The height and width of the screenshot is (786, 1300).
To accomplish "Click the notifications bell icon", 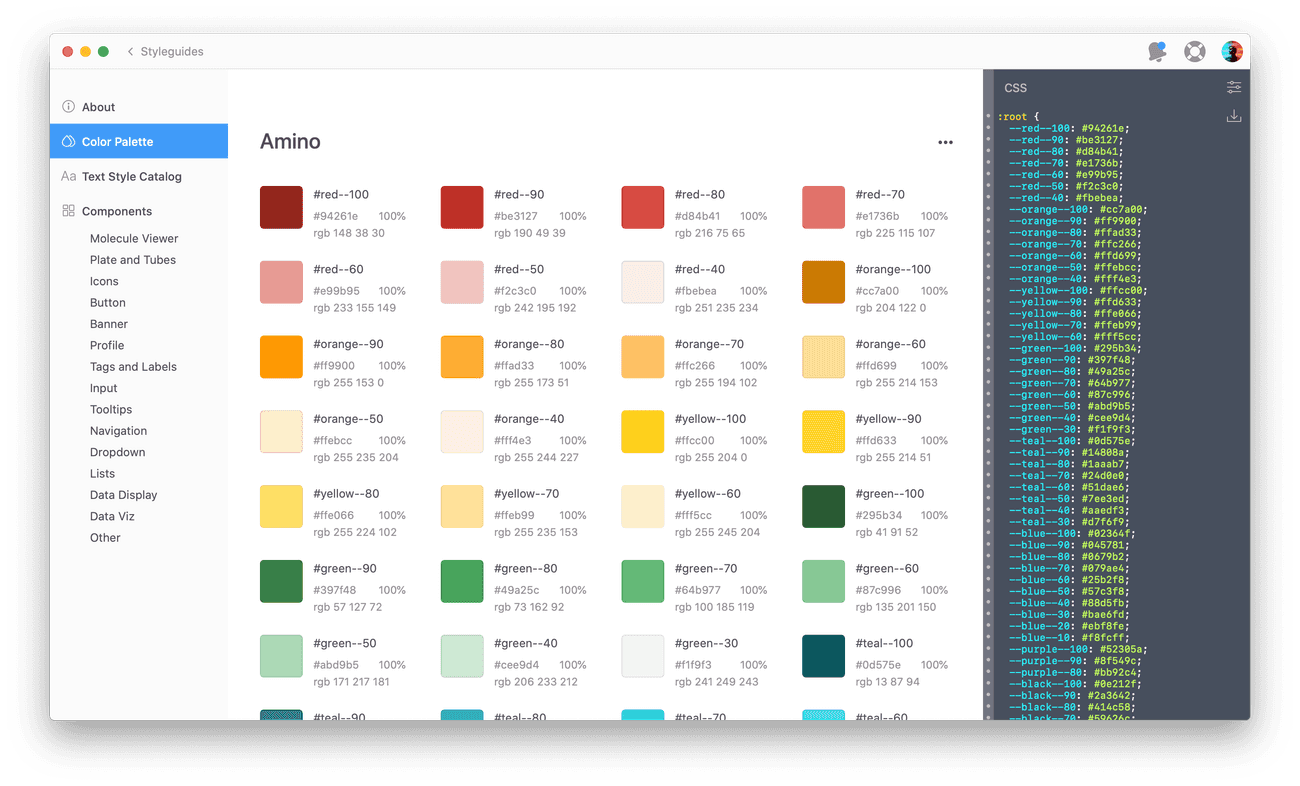I will coord(1157,52).
